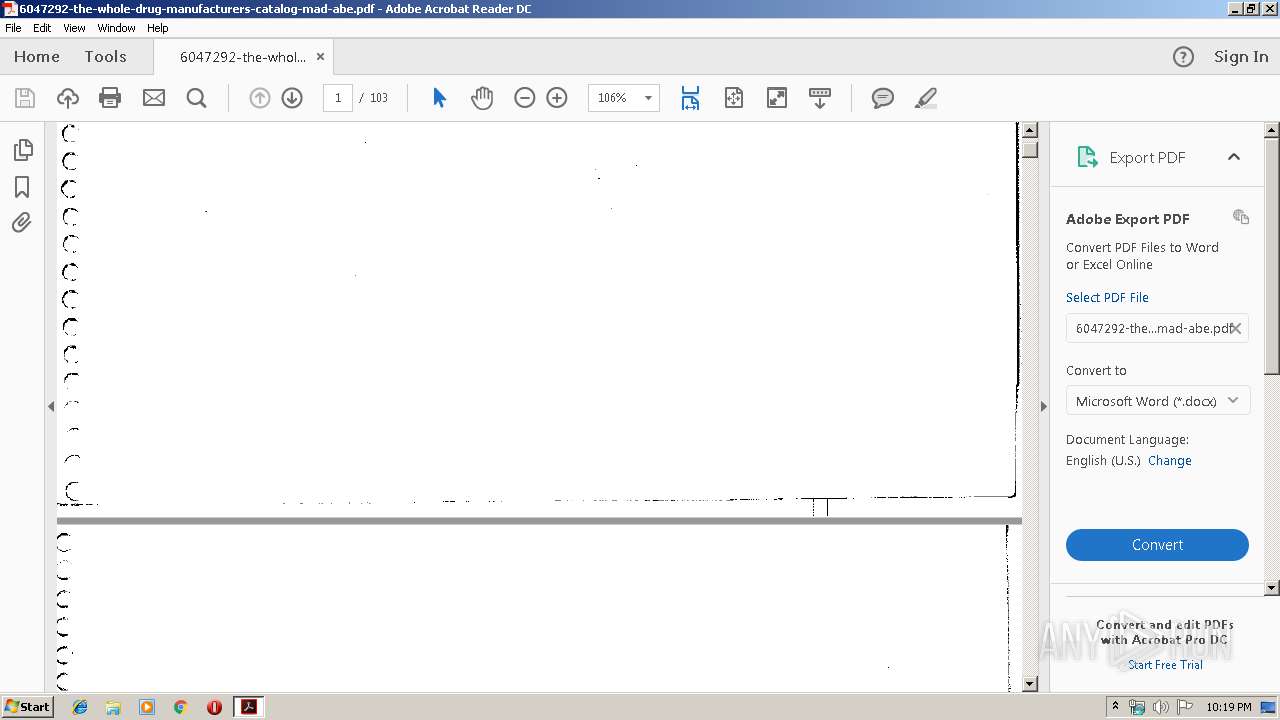Click the blue Convert button

point(1157,545)
